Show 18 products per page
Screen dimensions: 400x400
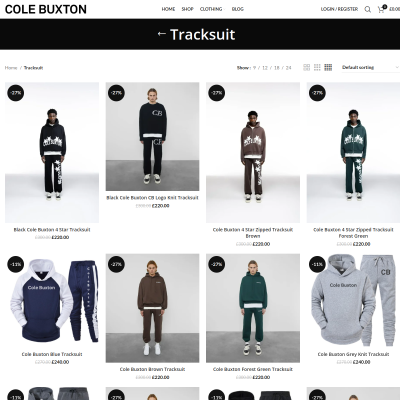coord(277,68)
